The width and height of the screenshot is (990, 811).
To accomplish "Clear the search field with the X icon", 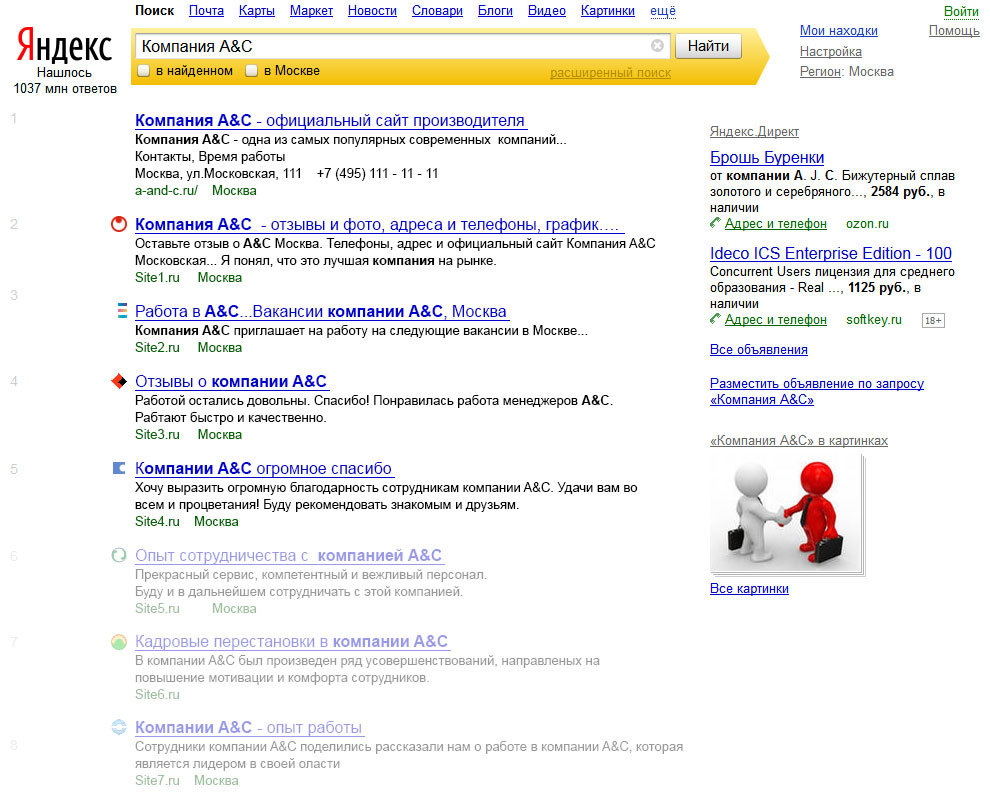I will [657, 45].
